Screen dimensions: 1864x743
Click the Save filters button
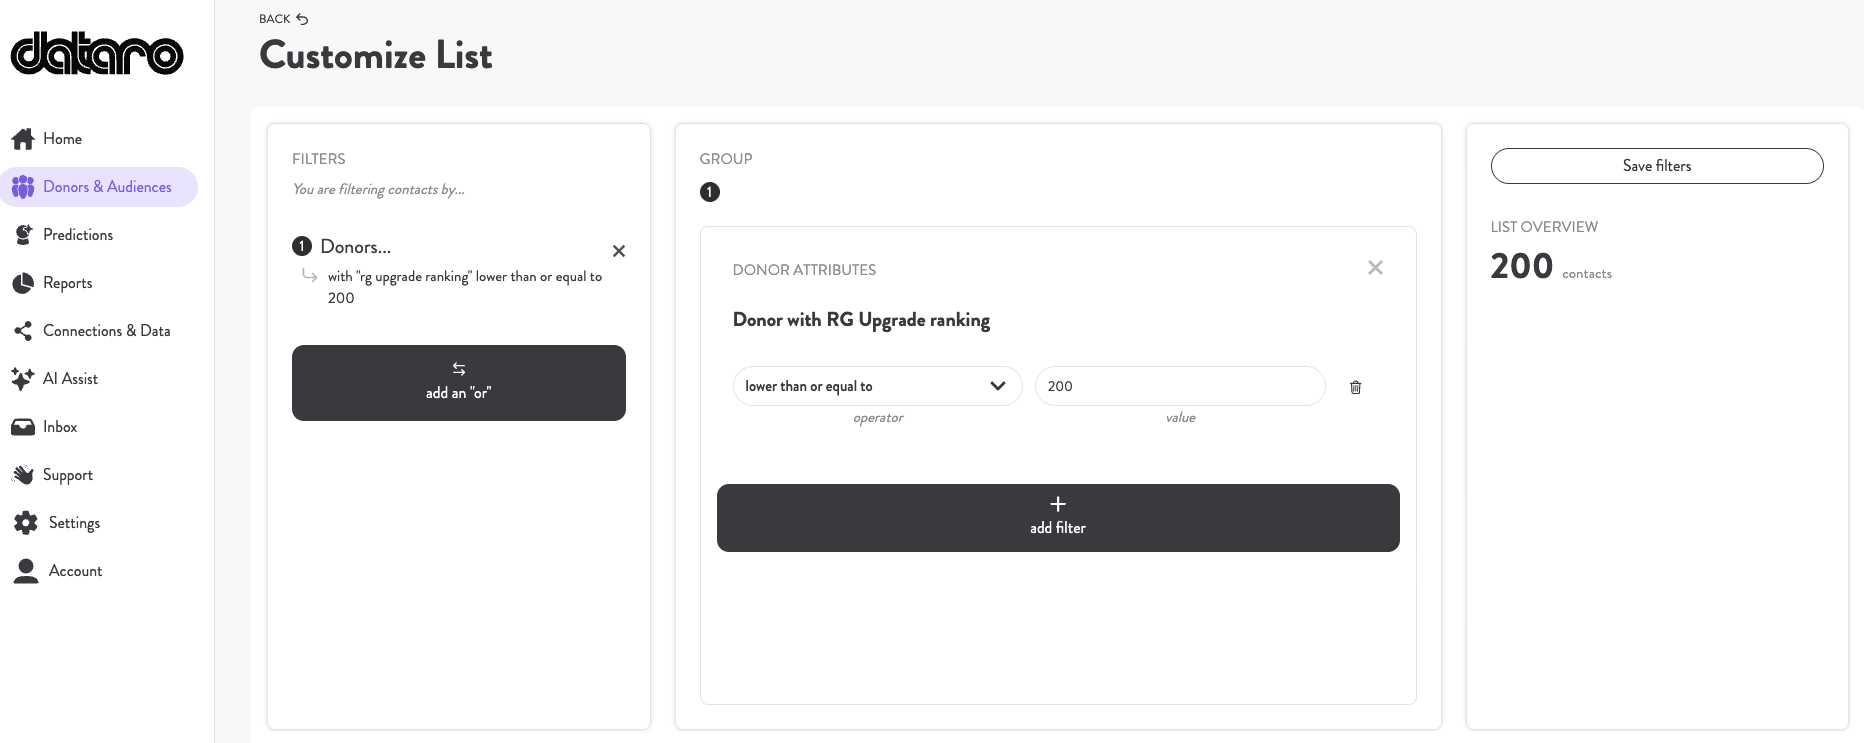tap(1657, 166)
